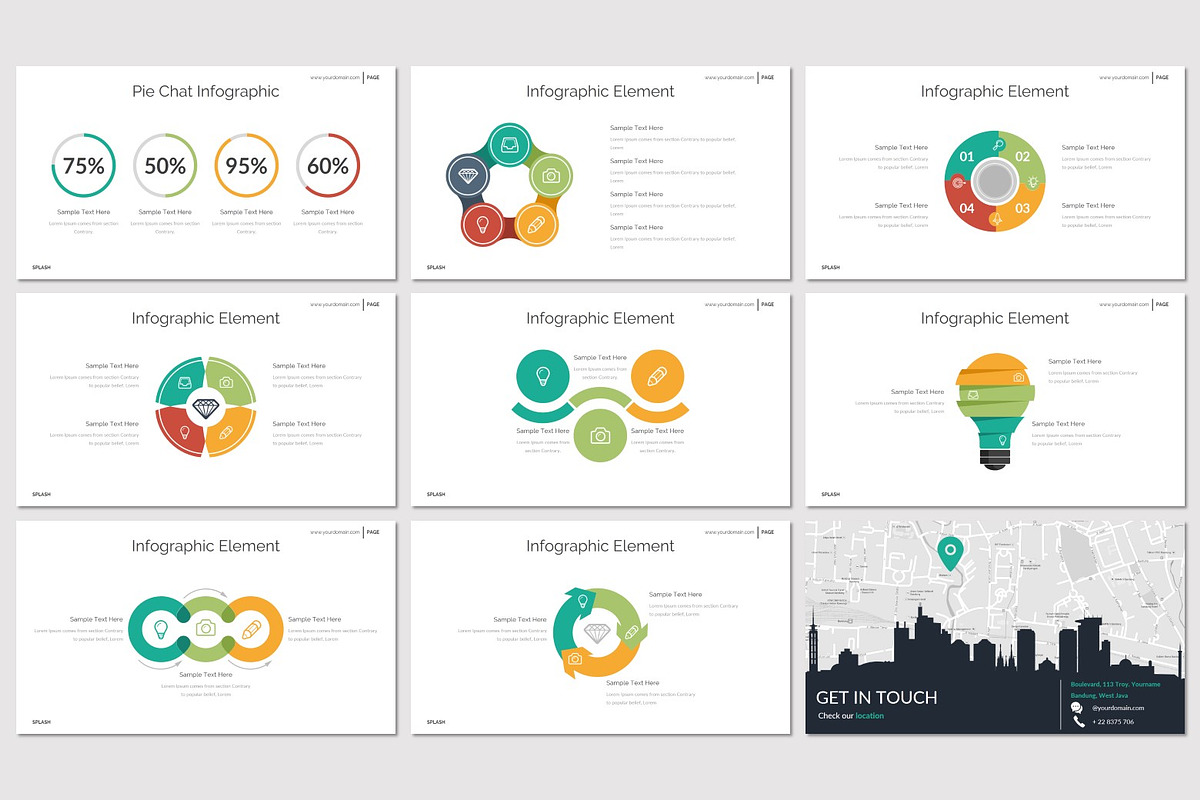Select the 60% progress ring
This screenshot has height=800, width=1200.
click(x=327, y=165)
